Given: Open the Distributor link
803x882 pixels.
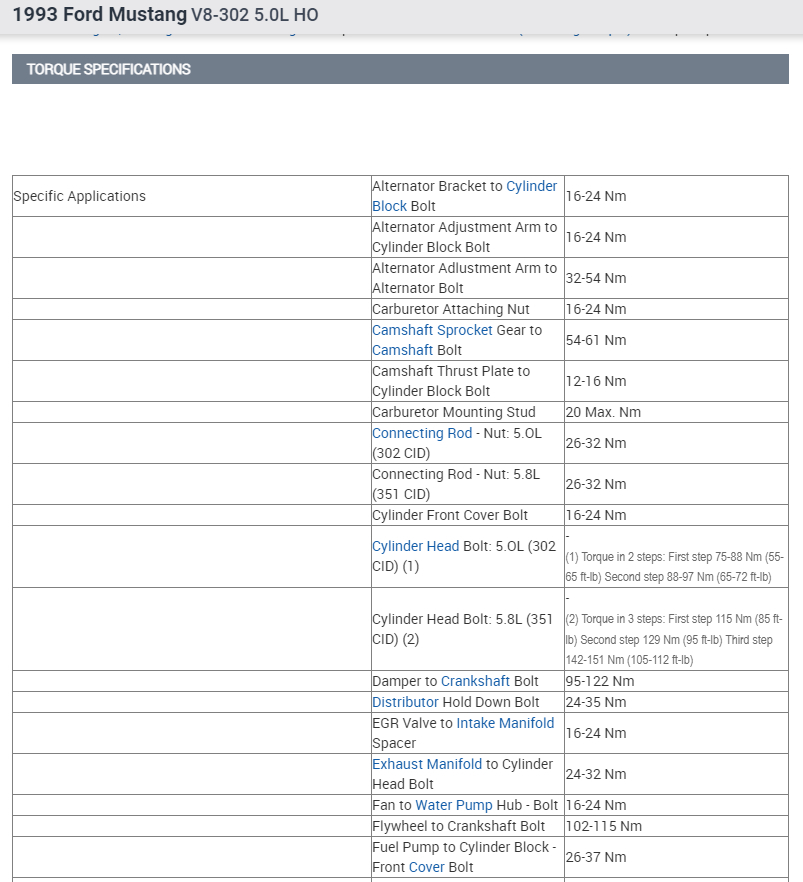Looking at the screenshot, I should coord(405,702).
